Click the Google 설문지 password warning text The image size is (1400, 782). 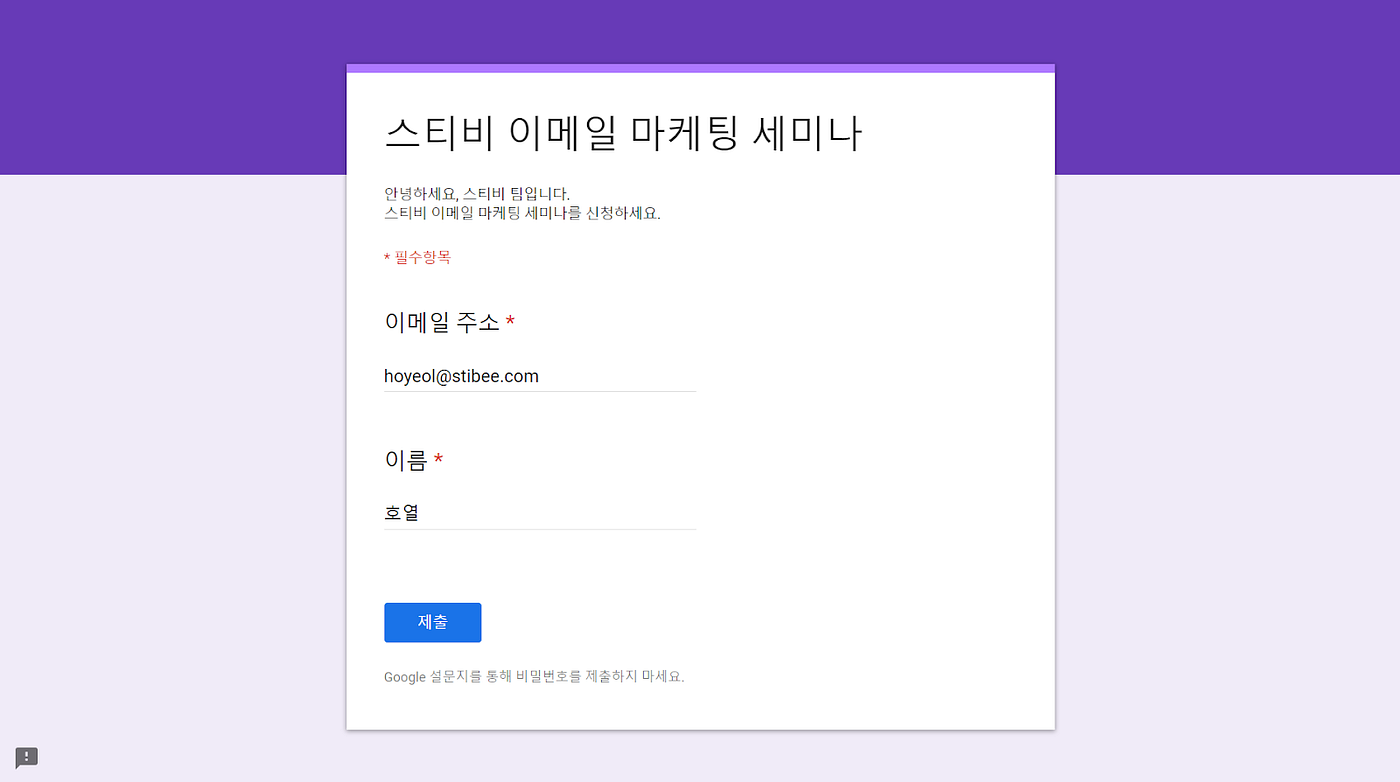tap(534, 676)
